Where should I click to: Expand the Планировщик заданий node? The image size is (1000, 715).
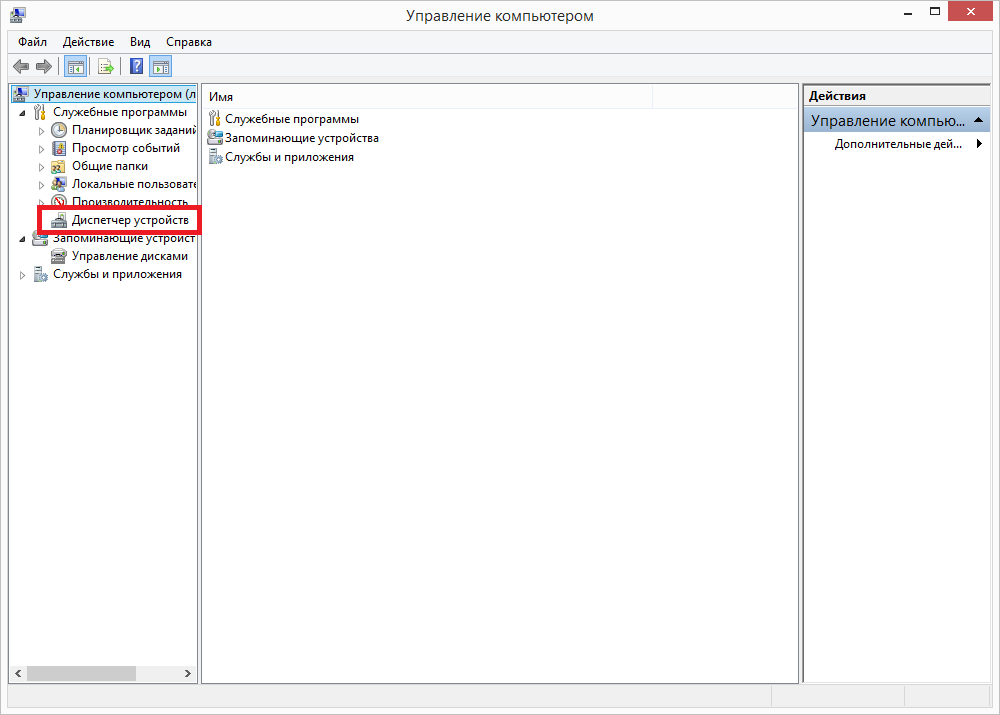pos(41,131)
